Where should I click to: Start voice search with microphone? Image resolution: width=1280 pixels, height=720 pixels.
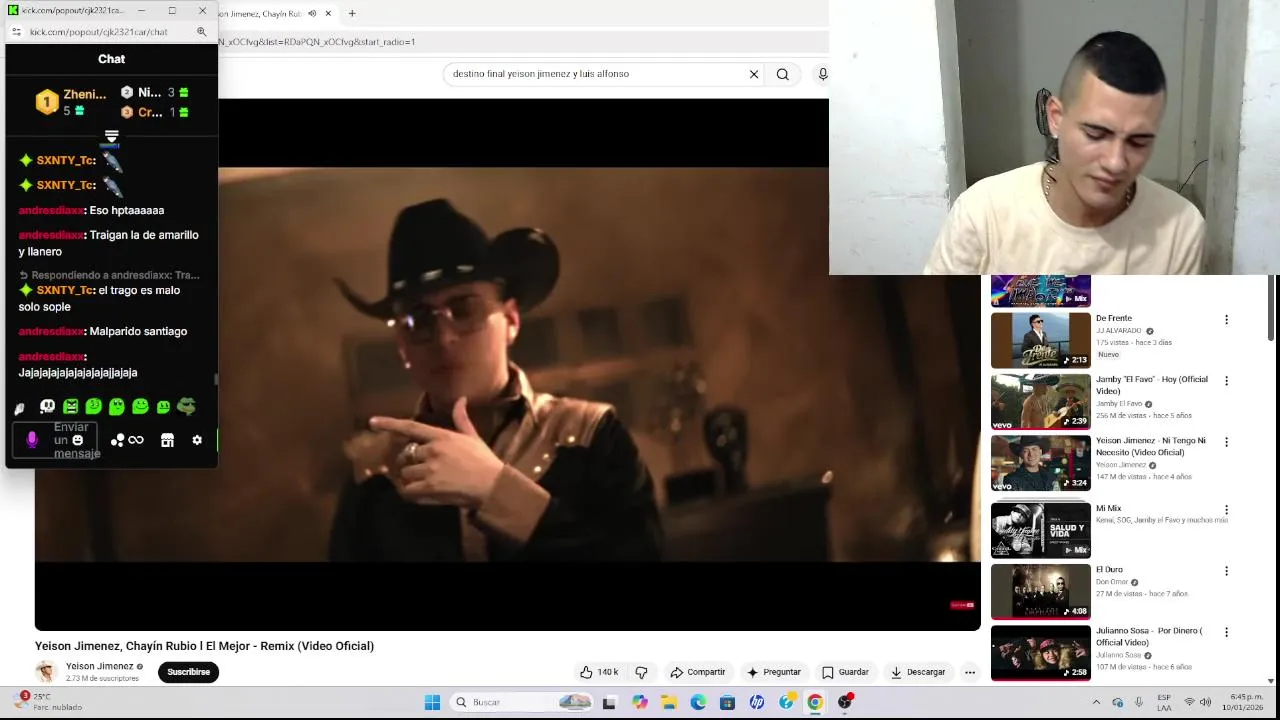822,74
